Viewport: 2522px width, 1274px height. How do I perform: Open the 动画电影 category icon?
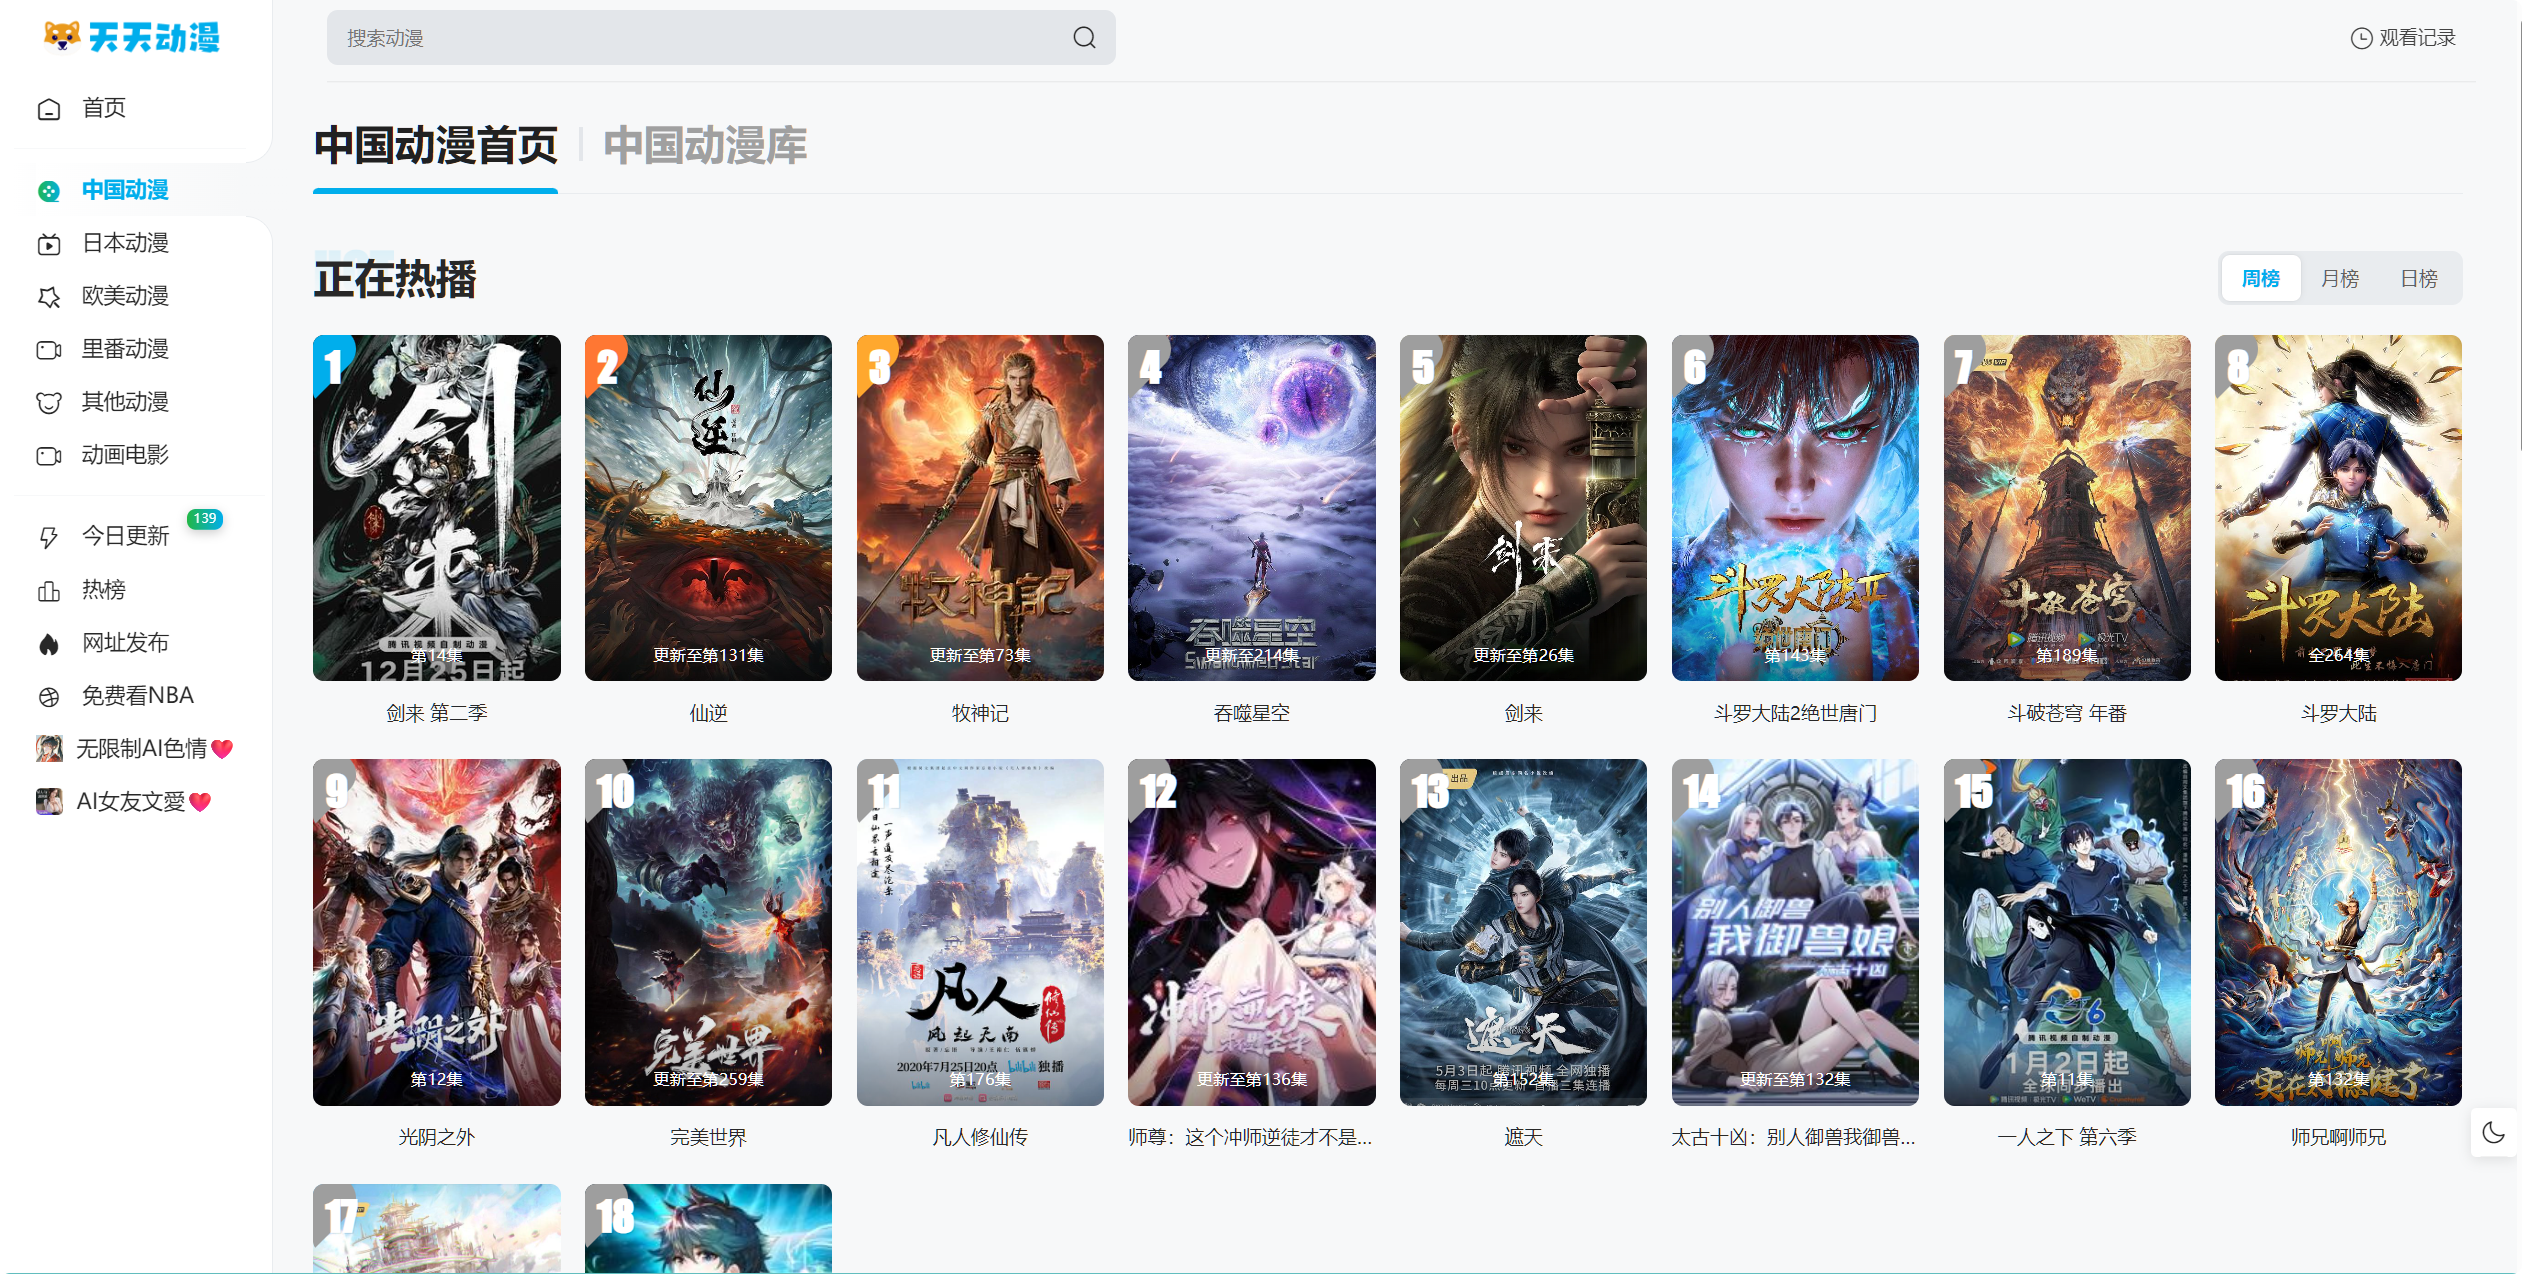click(x=49, y=455)
